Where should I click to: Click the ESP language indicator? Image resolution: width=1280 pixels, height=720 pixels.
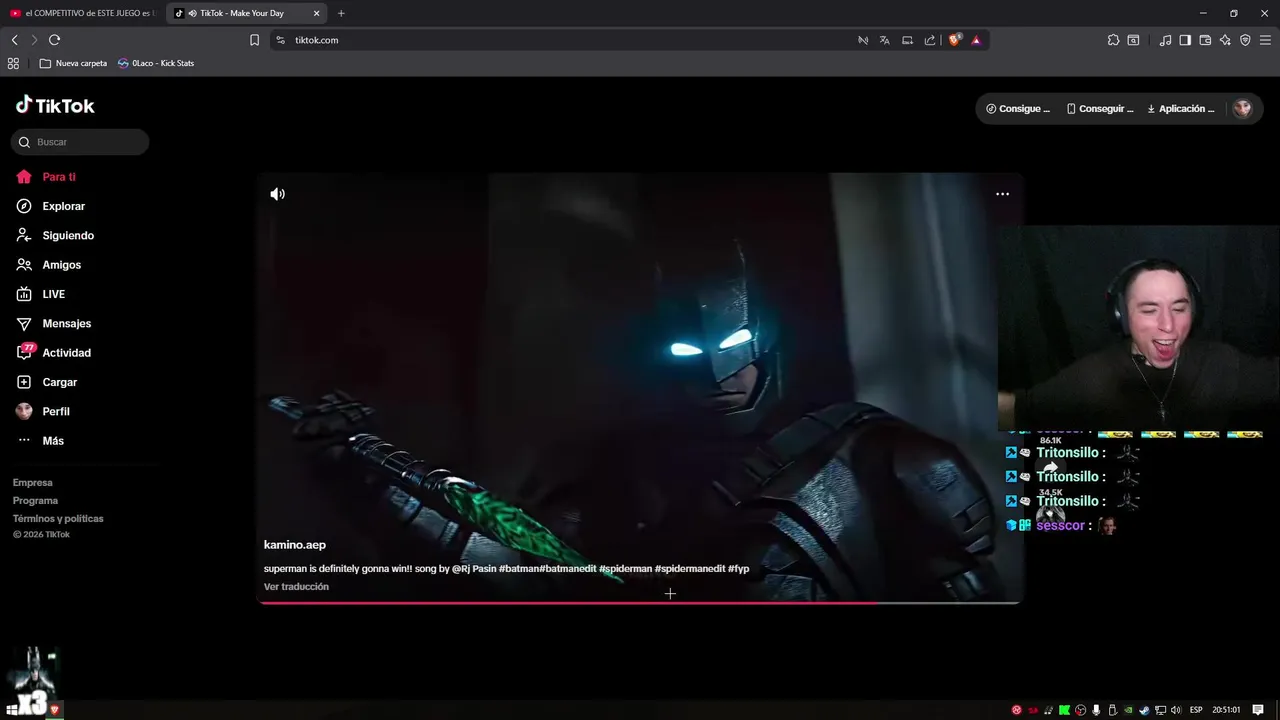tap(1196, 710)
